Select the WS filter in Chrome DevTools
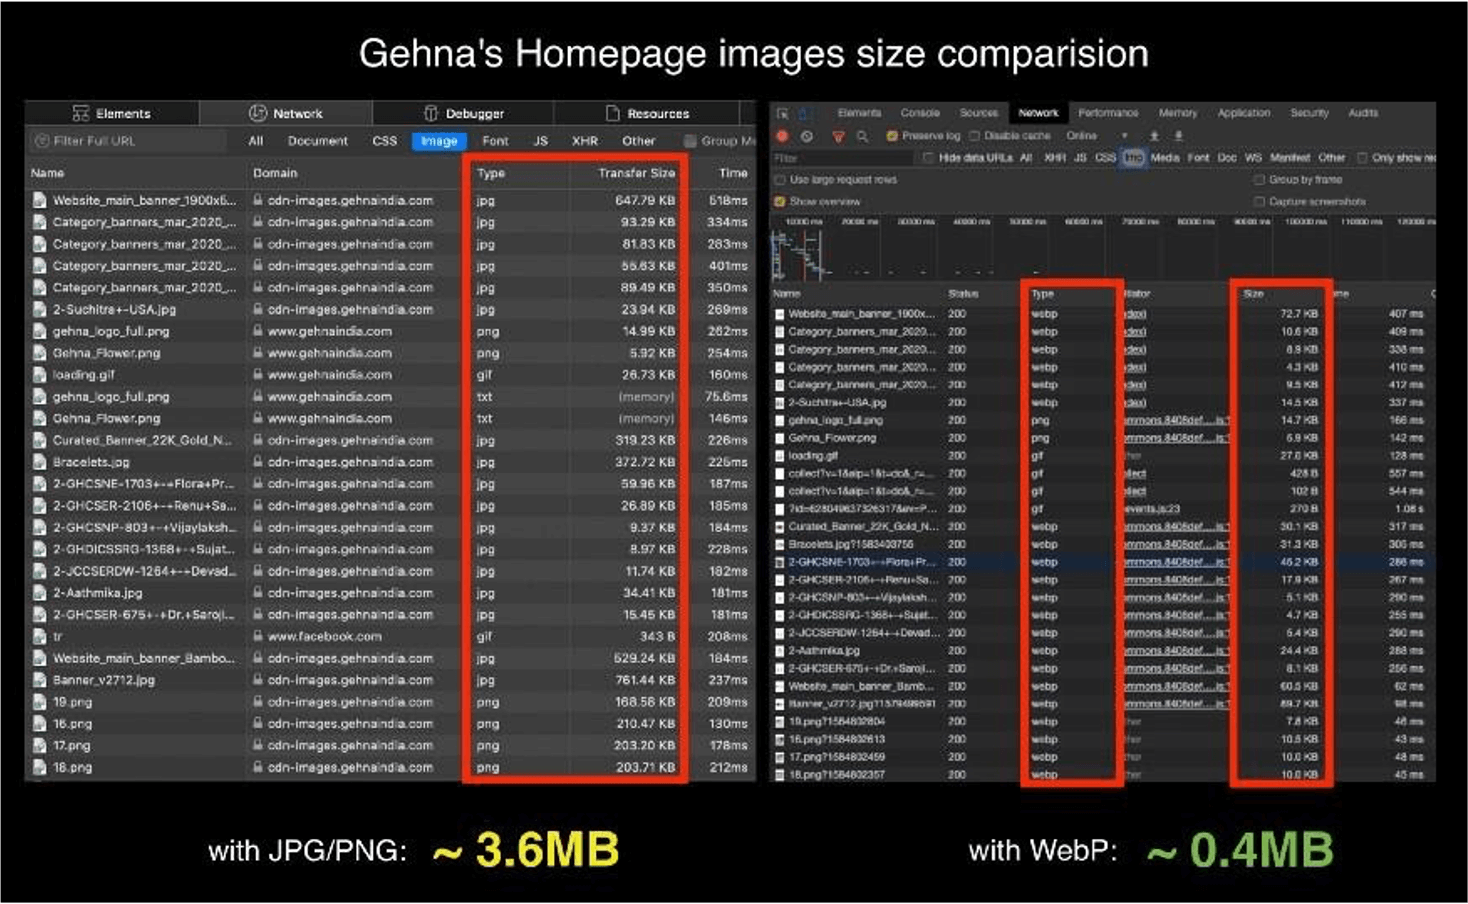This screenshot has width=1468, height=904. coord(1253,158)
